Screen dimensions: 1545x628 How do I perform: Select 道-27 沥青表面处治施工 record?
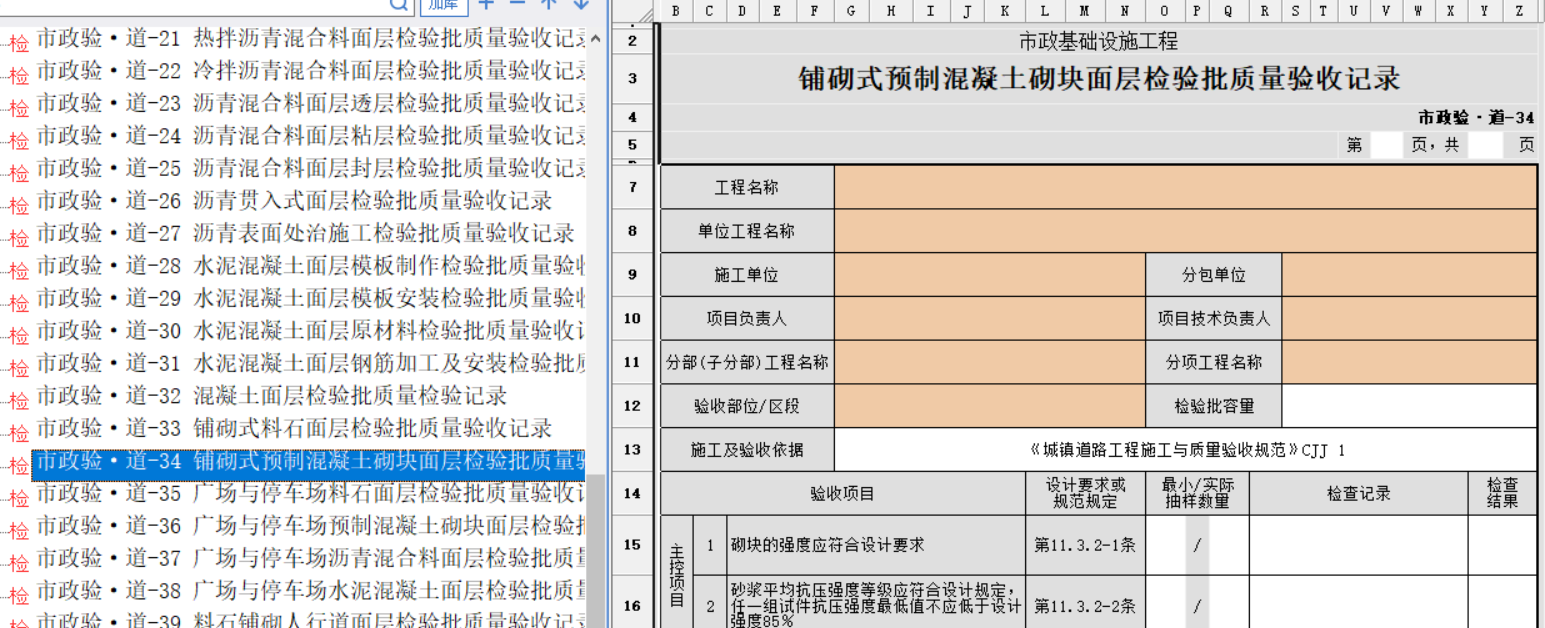tap(305, 233)
